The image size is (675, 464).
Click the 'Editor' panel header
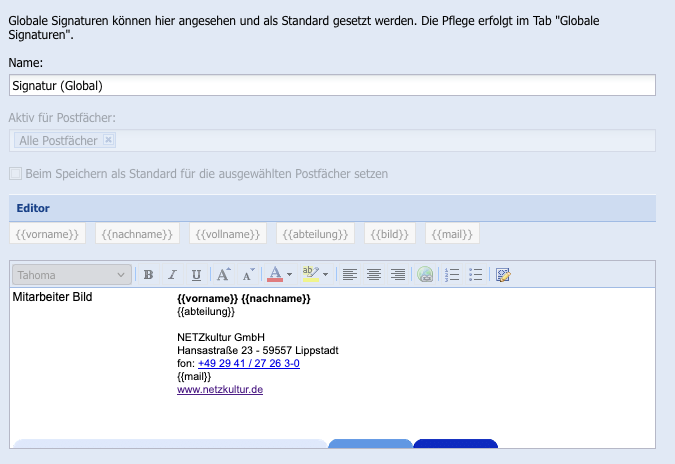point(332,208)
